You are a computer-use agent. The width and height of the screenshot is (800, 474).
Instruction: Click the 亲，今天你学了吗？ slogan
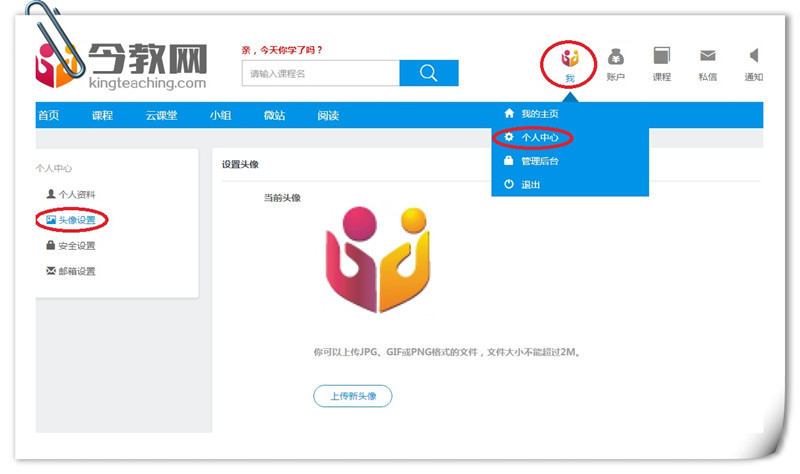pos(282,50)
